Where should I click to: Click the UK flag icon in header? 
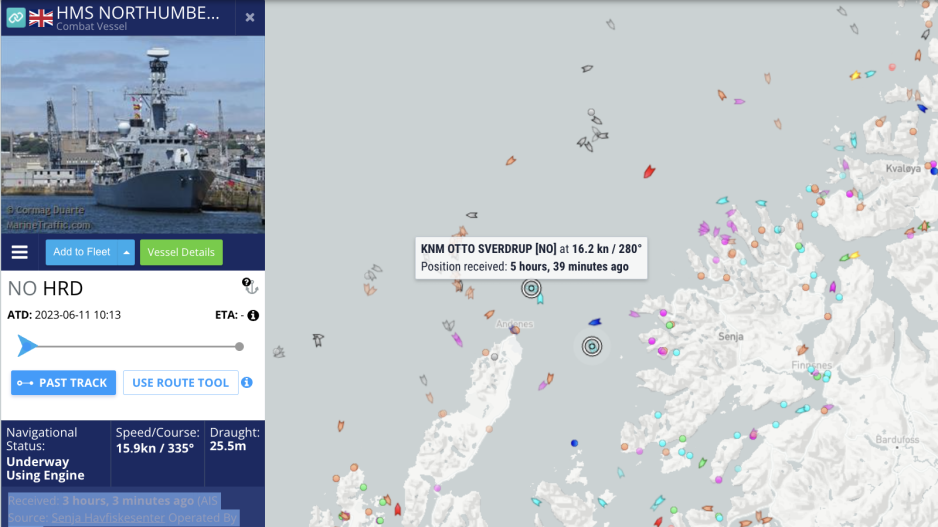41,18
